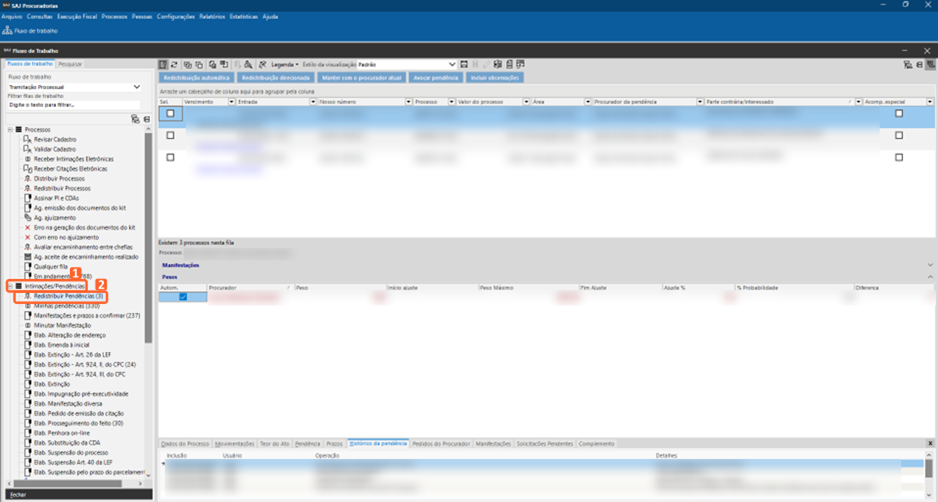Switch to the Movimentações tab

pyautogui.click(x=234, y=443)
